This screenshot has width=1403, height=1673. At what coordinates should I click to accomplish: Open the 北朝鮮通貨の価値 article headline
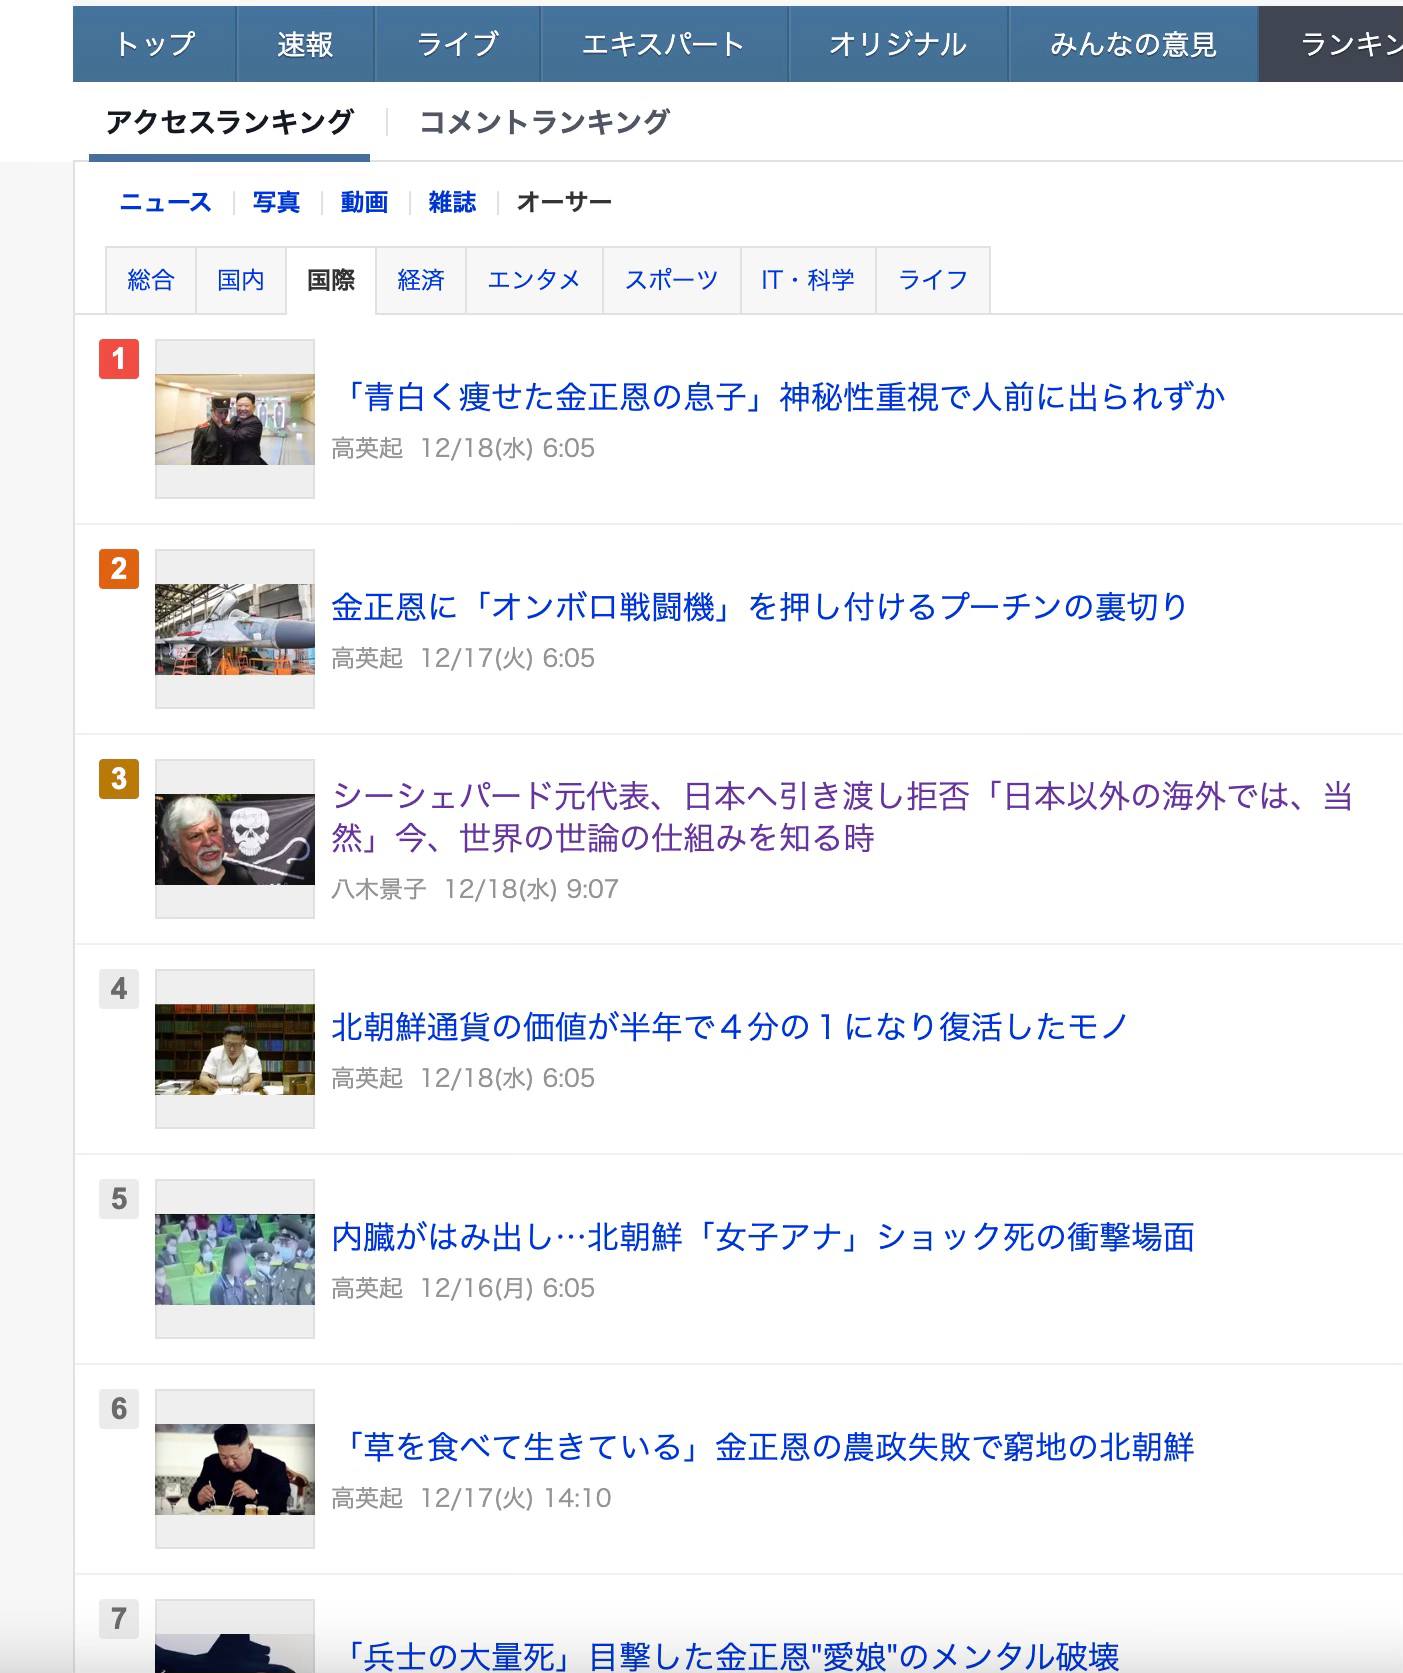[x=730, y=1027]
